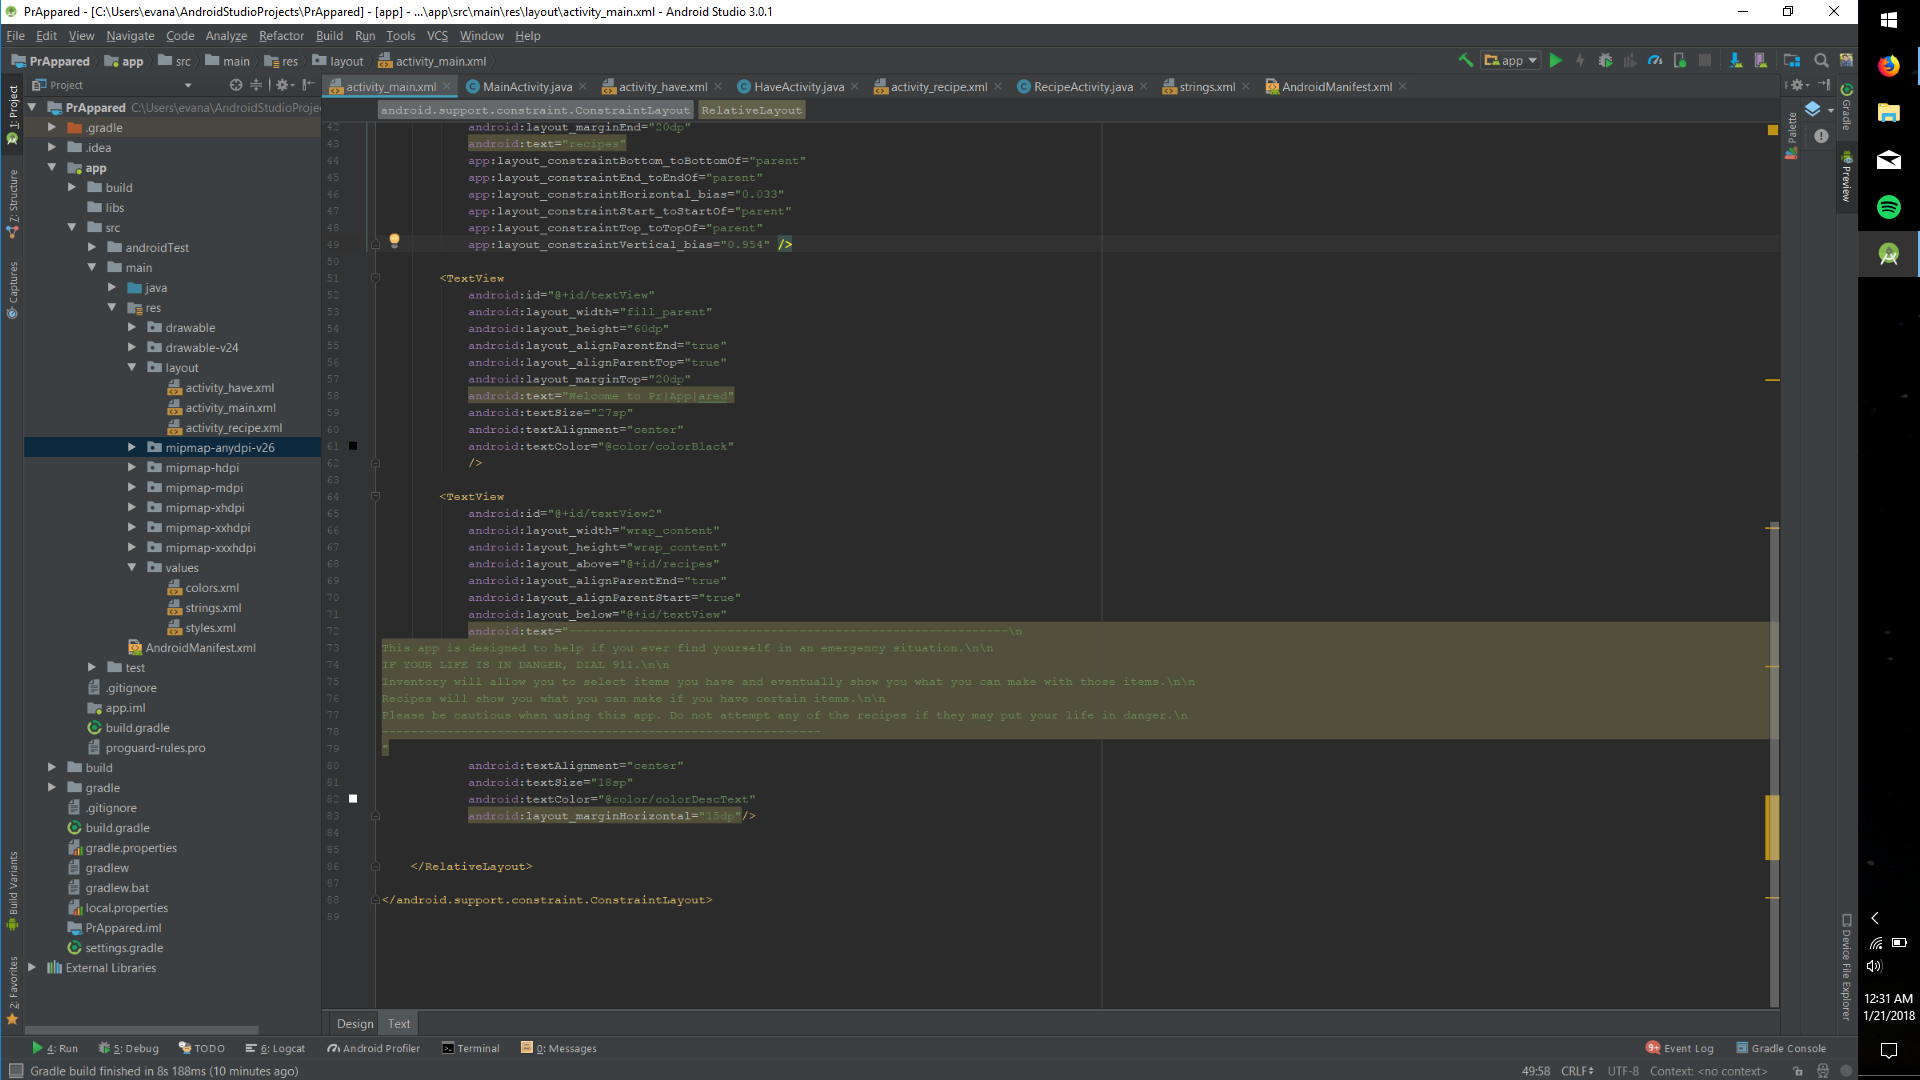Open the Refactor menu
Image resolution: width=1920 pixels, height=1080 pixels.
(x=281, y=36)
